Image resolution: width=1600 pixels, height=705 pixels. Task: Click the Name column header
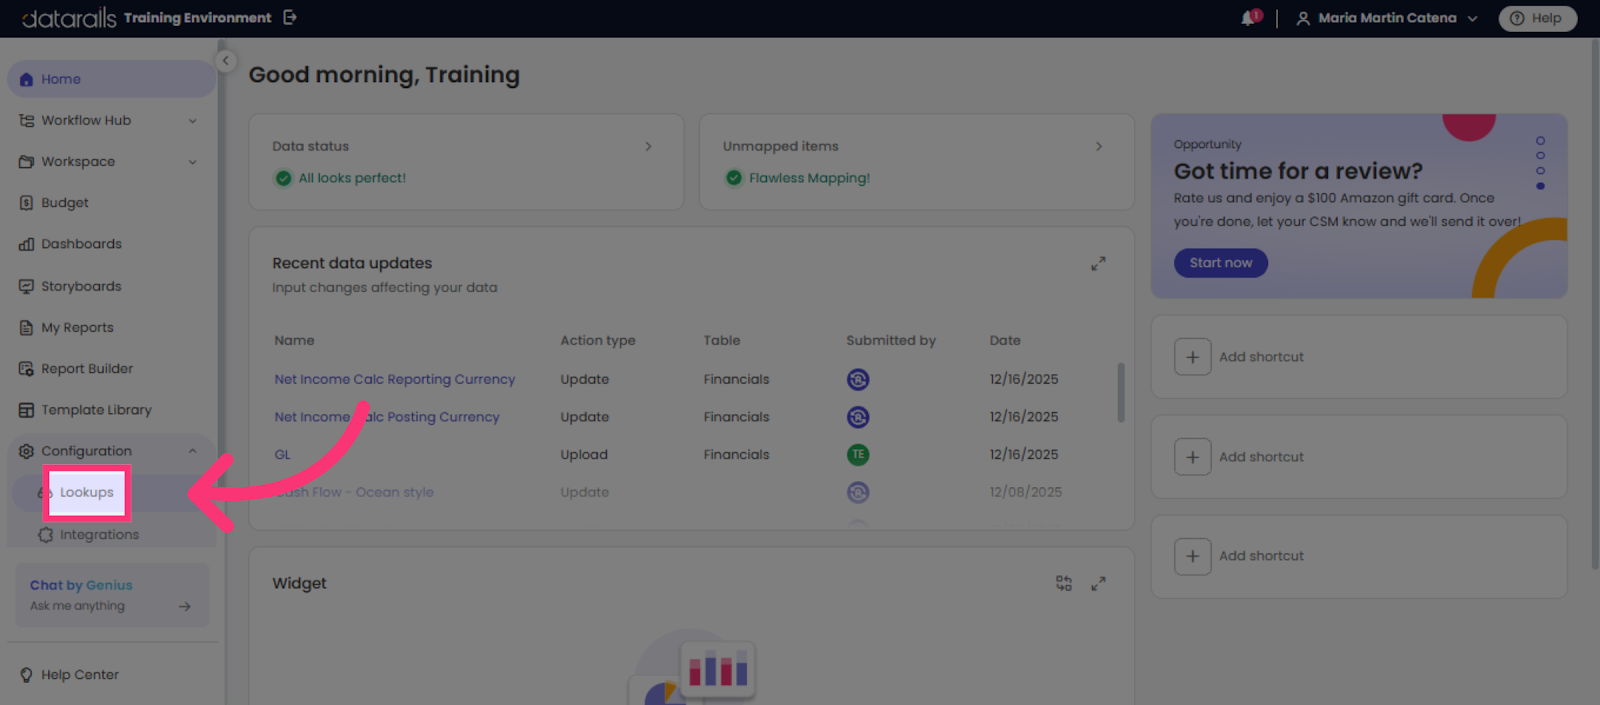coord(294,341)
